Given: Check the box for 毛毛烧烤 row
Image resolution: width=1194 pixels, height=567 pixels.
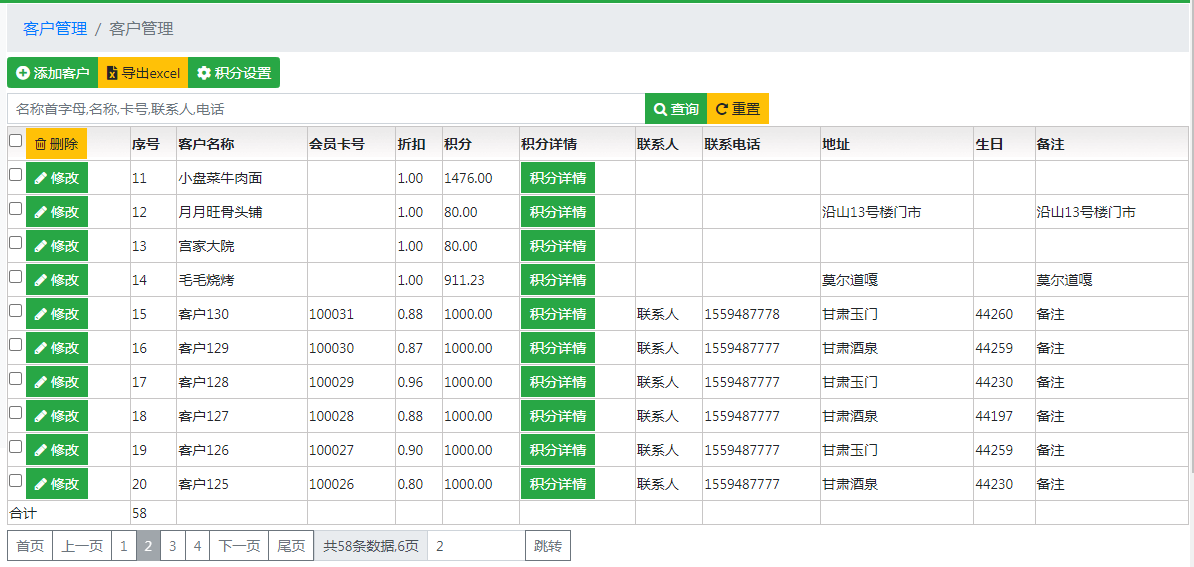Looking at the screenshot, I should [15, 276].
